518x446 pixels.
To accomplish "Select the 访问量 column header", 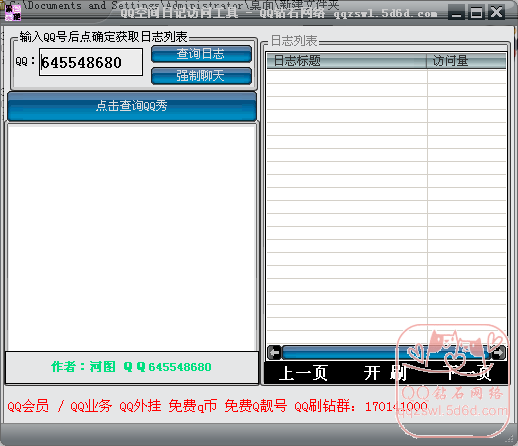I will 467,61.
